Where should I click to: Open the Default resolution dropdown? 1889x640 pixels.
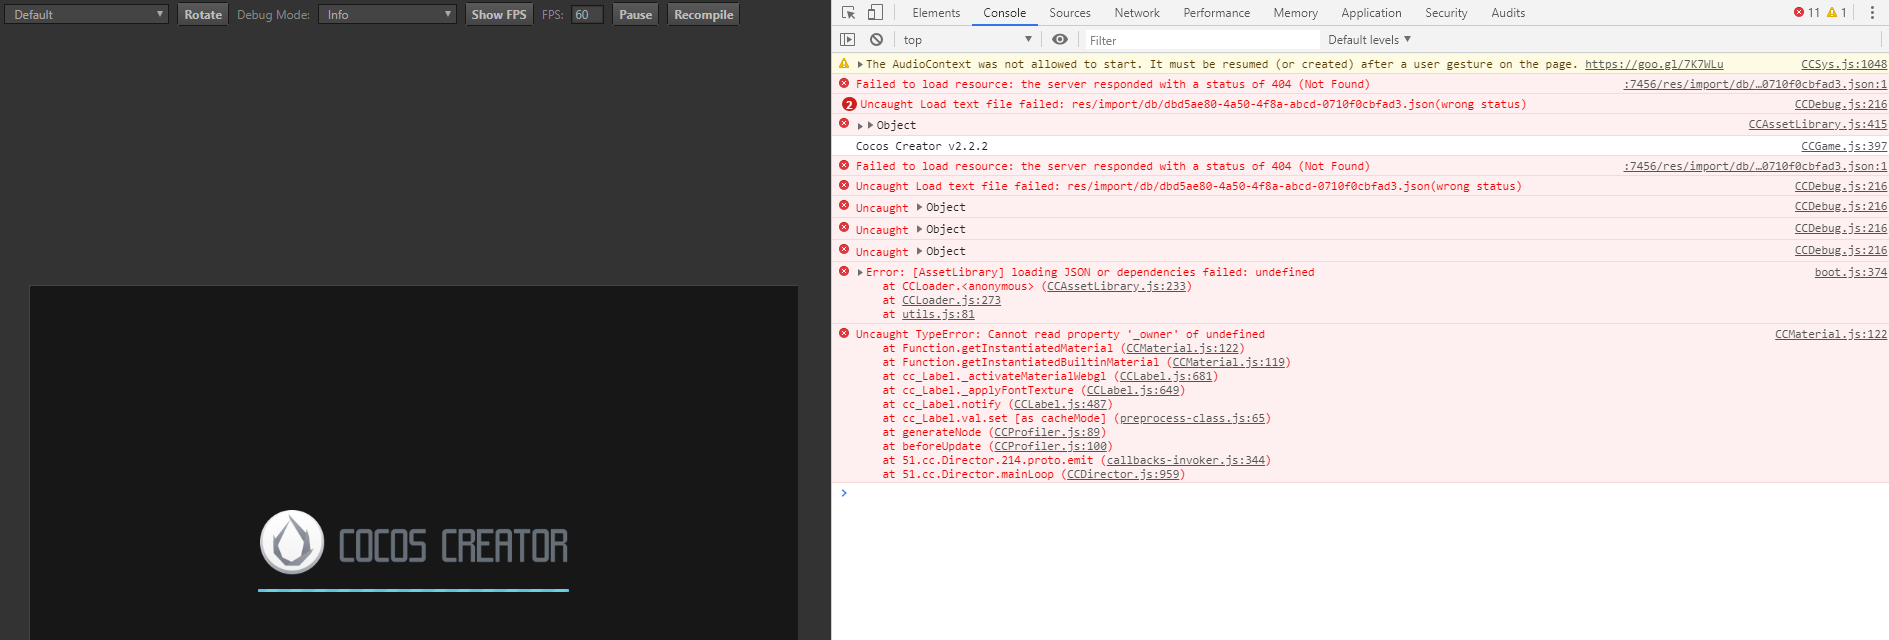86,14
